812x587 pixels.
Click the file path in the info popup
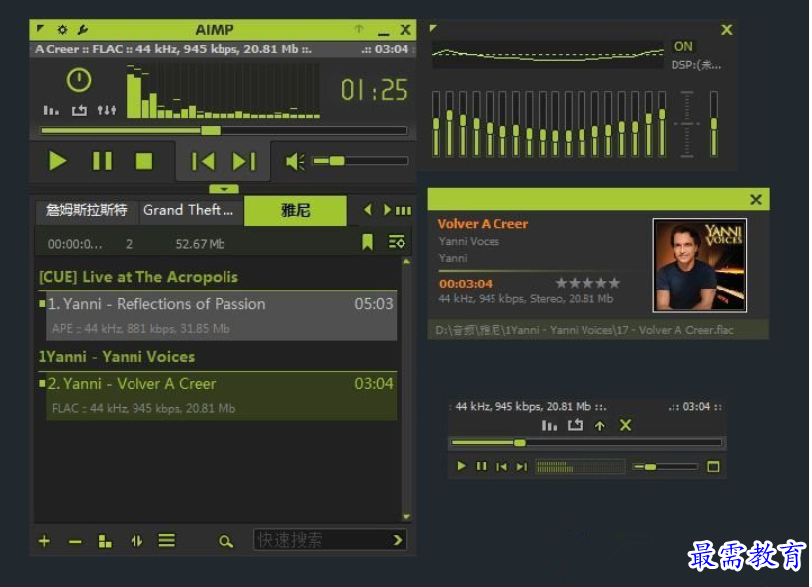pyautogui.click(x=585, y=330)
